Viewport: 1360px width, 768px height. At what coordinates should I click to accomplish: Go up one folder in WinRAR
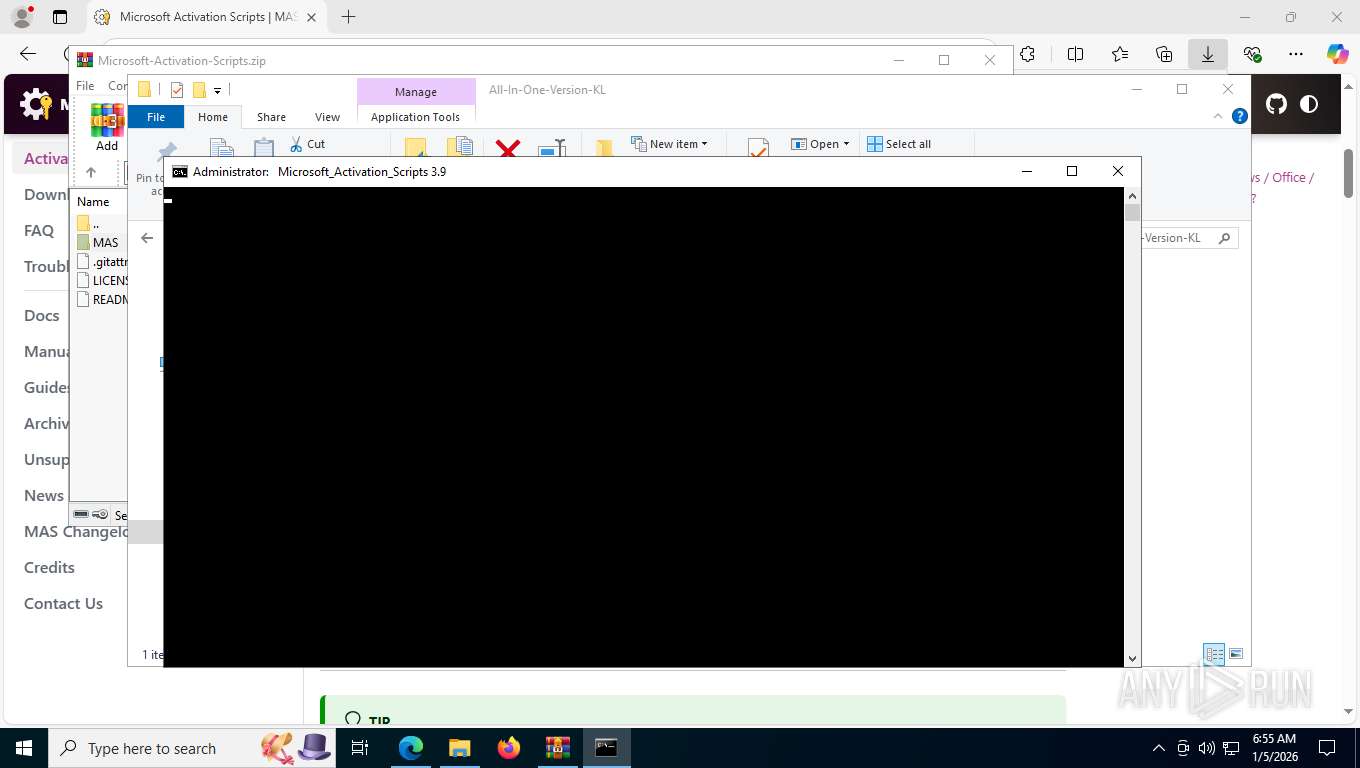(90, 172)
